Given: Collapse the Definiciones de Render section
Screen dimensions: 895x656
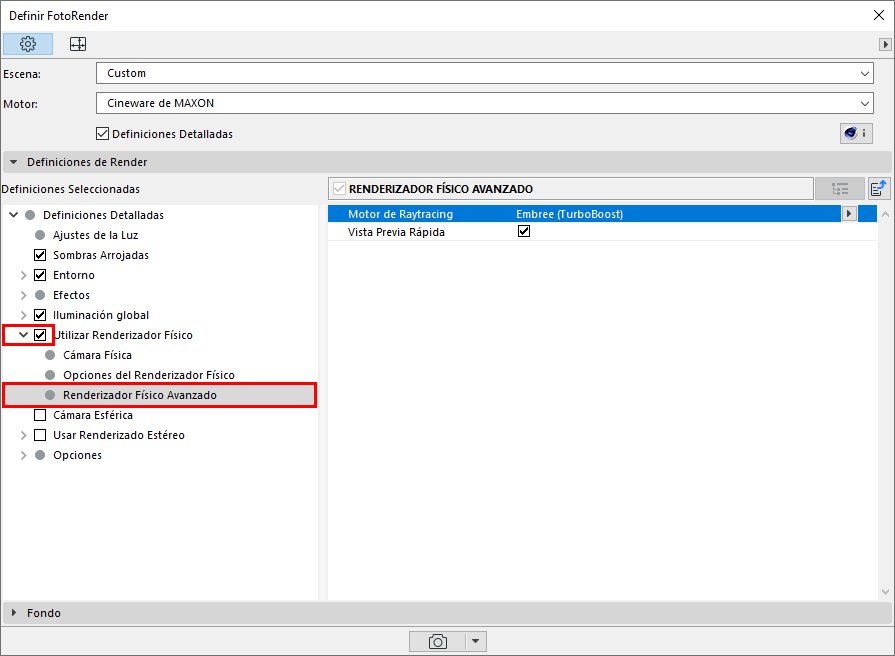Looking at the screenshot, I should pos(14,162).
